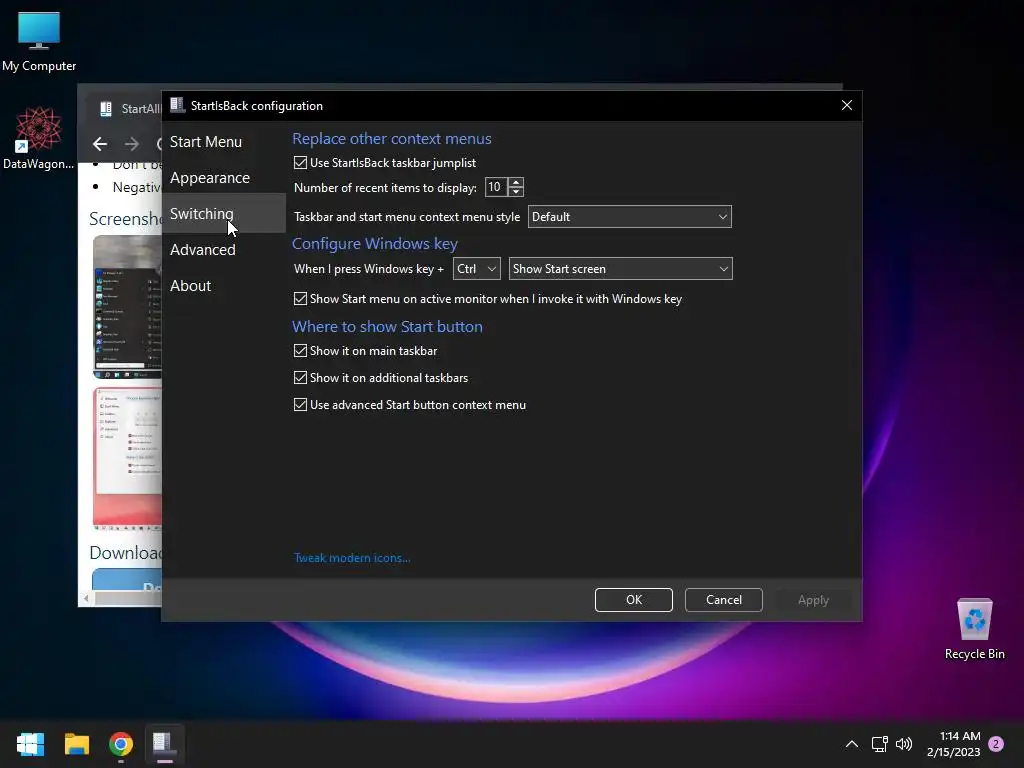Click the blue download button in StartAllBack window
This screenshot has width=1024, height=768.
pyautogui.click(x=127, y=579)
